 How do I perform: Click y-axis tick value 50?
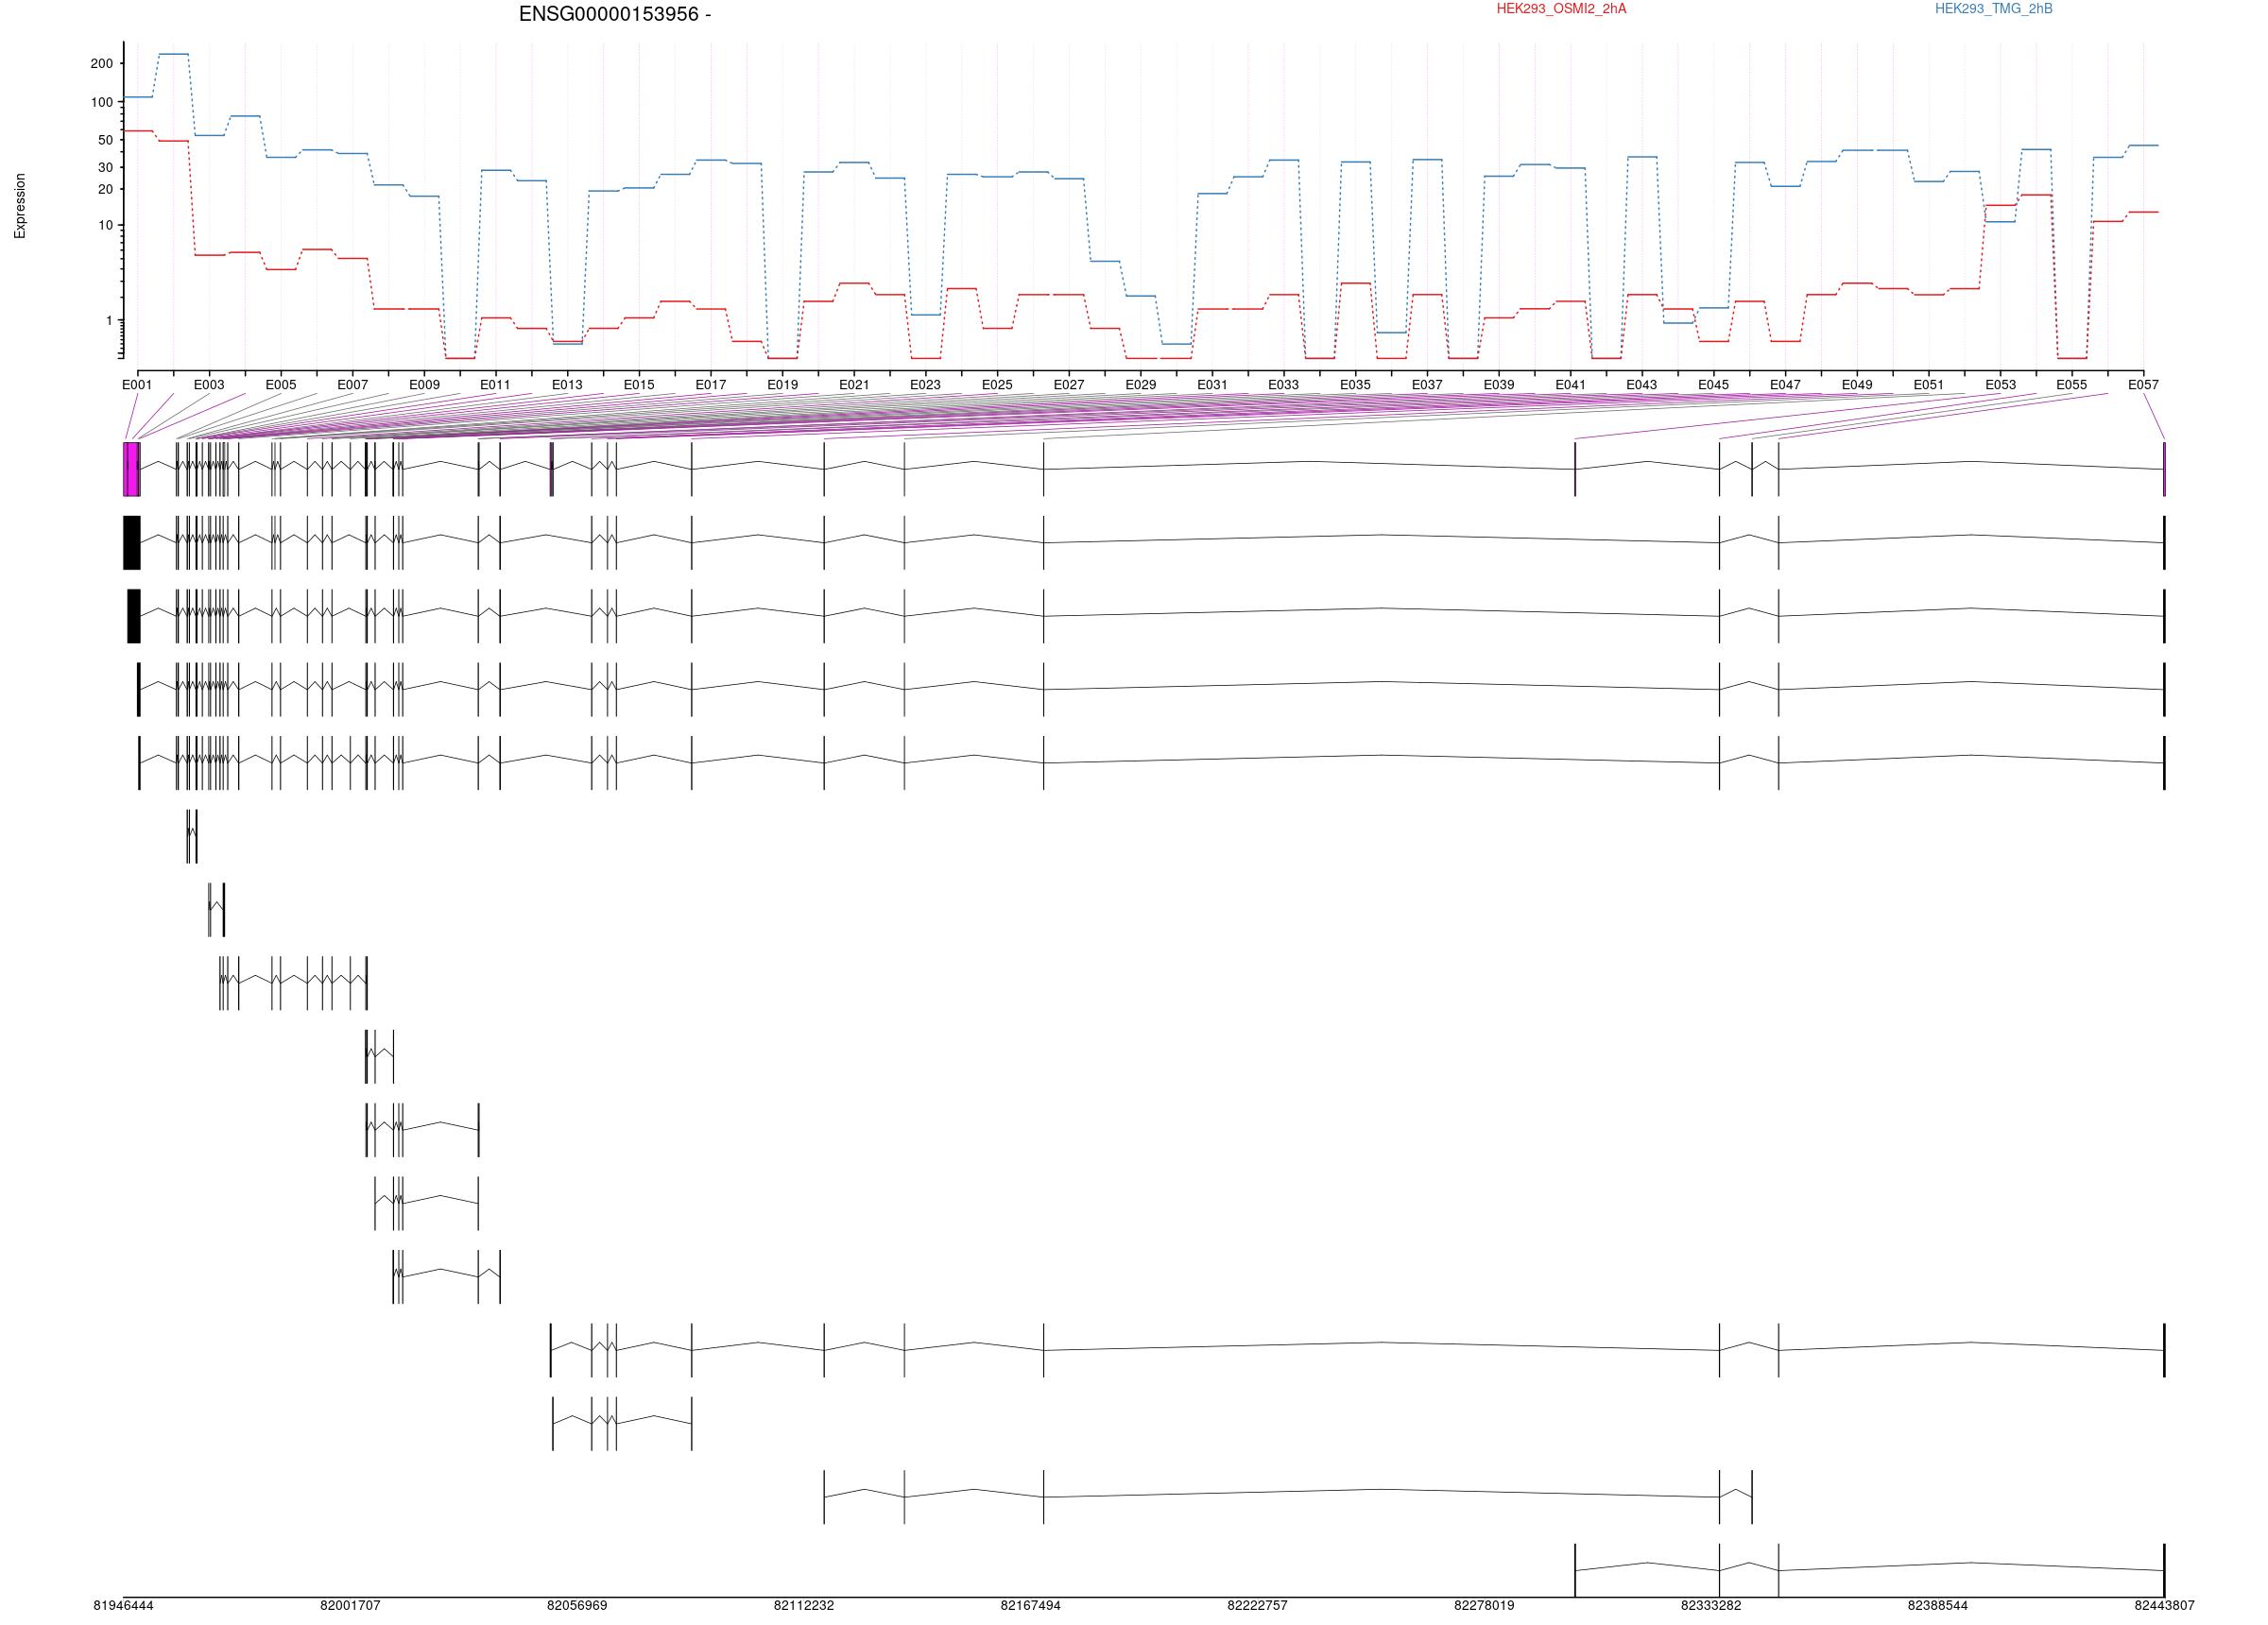coord(105,141)
